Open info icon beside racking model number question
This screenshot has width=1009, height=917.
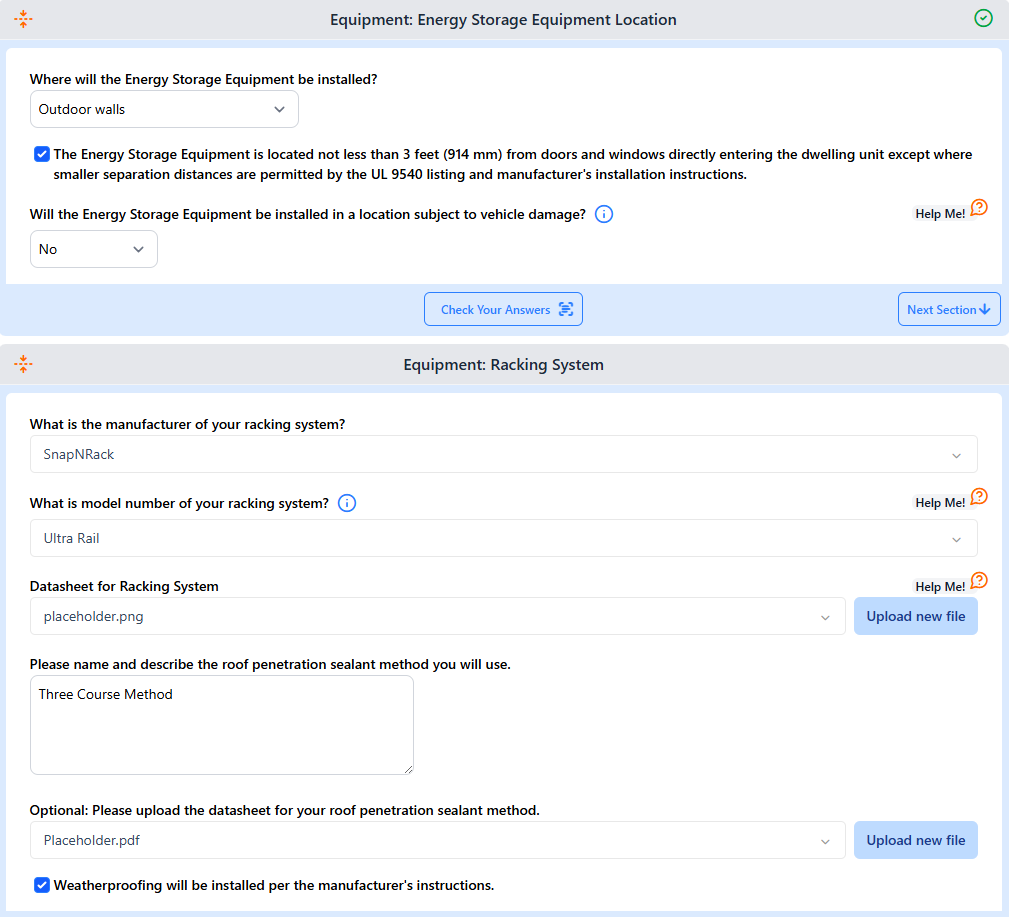[347, 503]
